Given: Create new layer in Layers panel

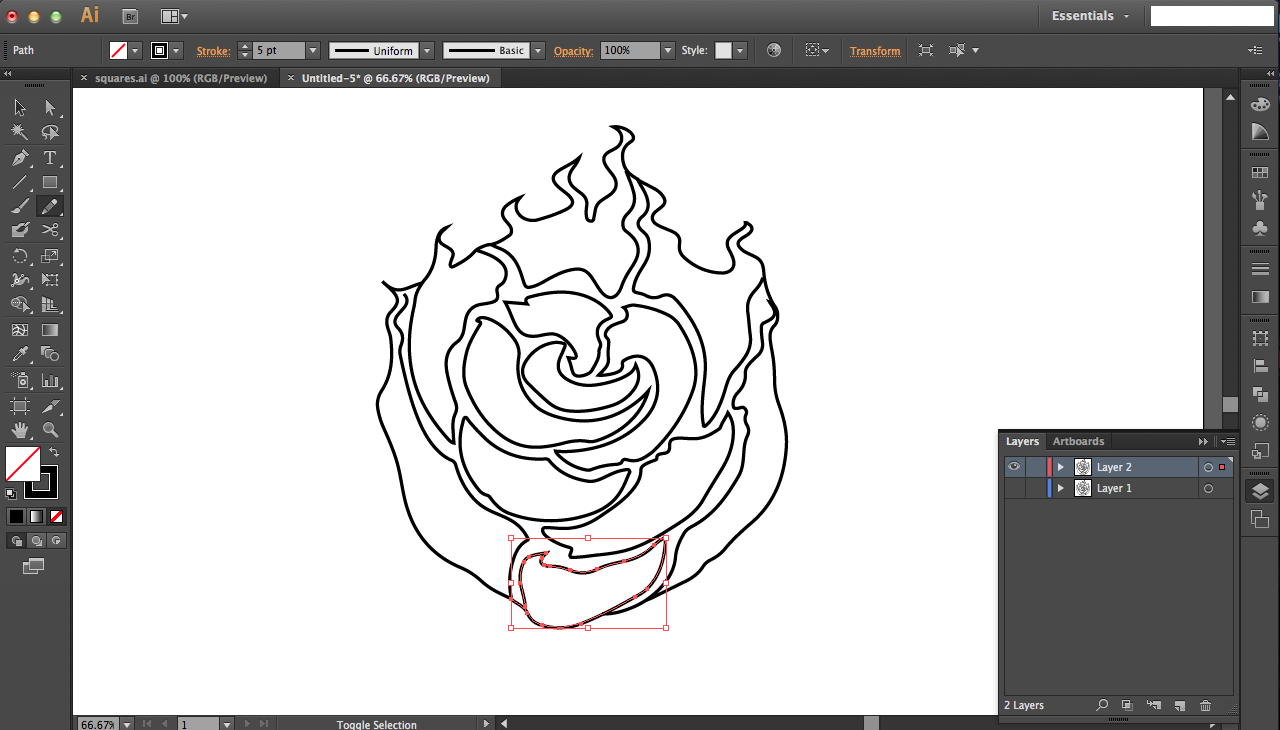Looking at the screenshot, I should [x=1179, y=705].
